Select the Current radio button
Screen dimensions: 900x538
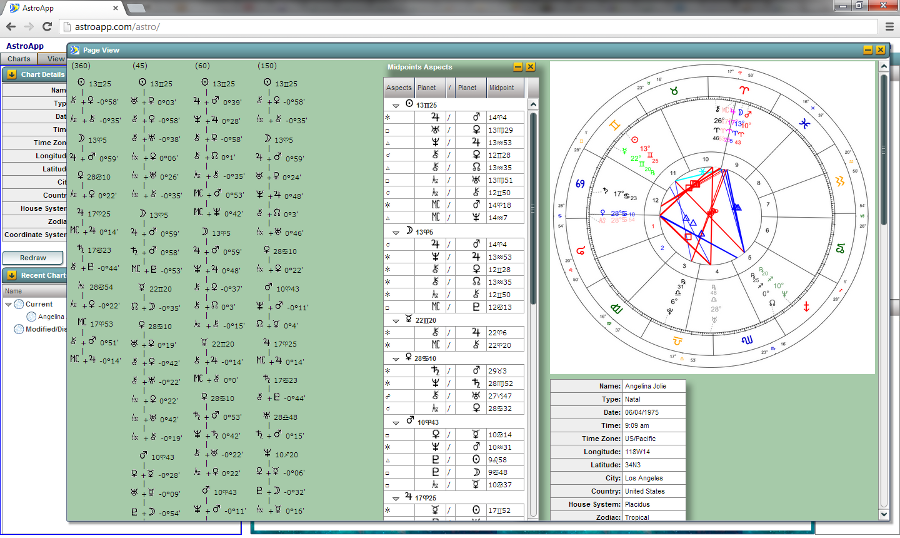[19, 304]
